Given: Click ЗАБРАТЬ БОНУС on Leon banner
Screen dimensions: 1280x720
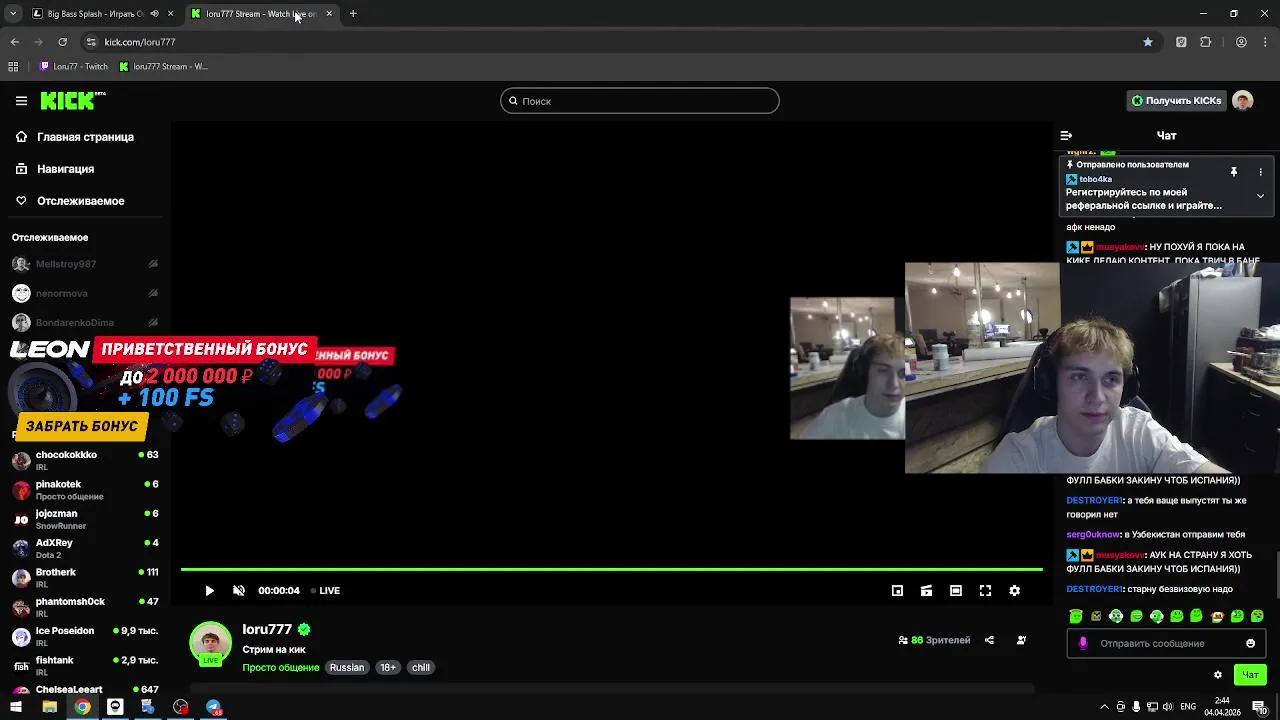Looking at the screenshot, I should [x=82, y=426].
